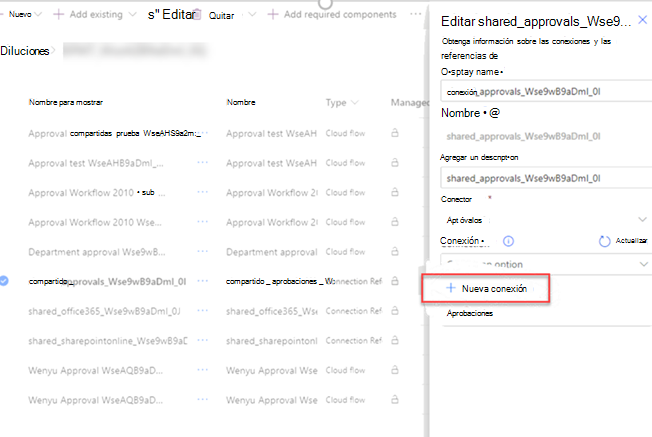Open more options for Approval Workflow 2010 sub row
The width and height of the screenshot is (652, 437).
point(203,192)
